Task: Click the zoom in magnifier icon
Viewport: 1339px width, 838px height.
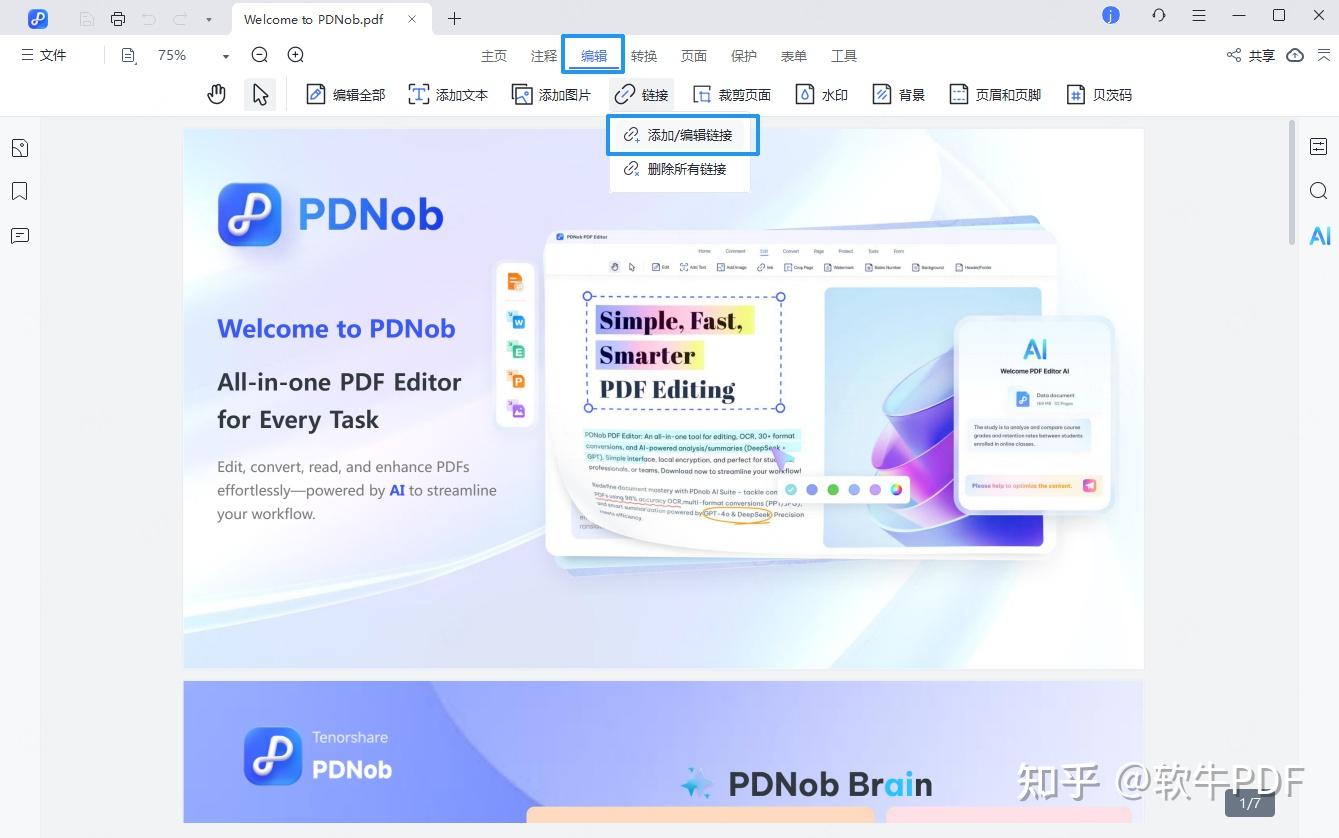Action: click(296, 56)
